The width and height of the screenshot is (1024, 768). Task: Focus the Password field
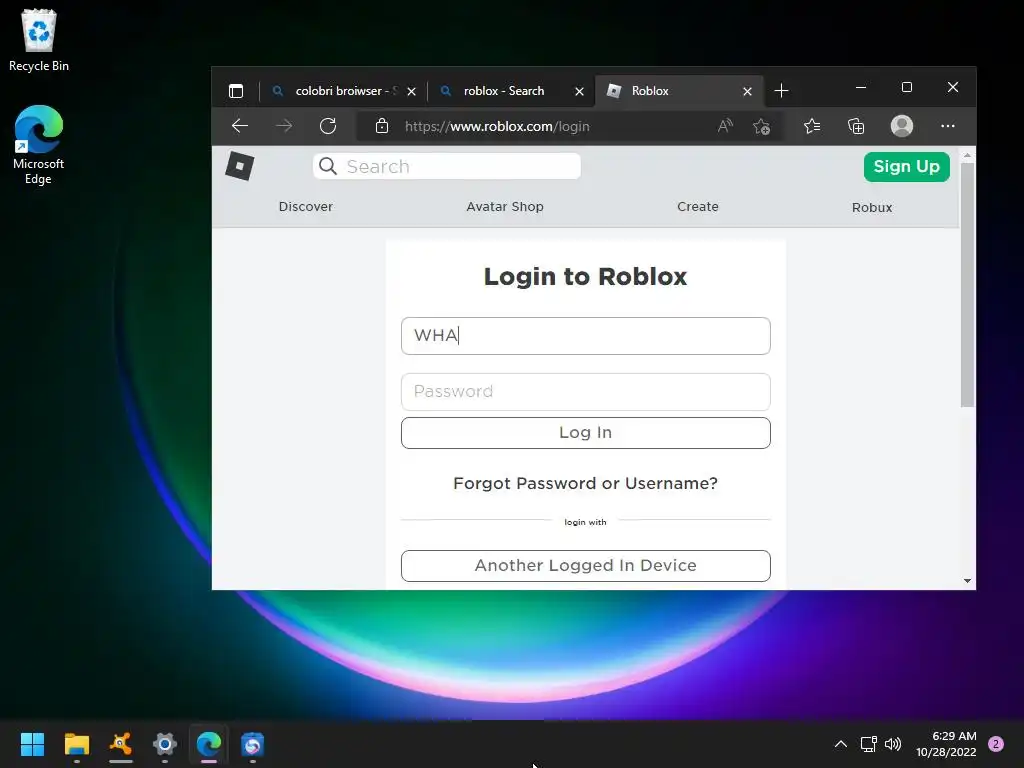586,392
